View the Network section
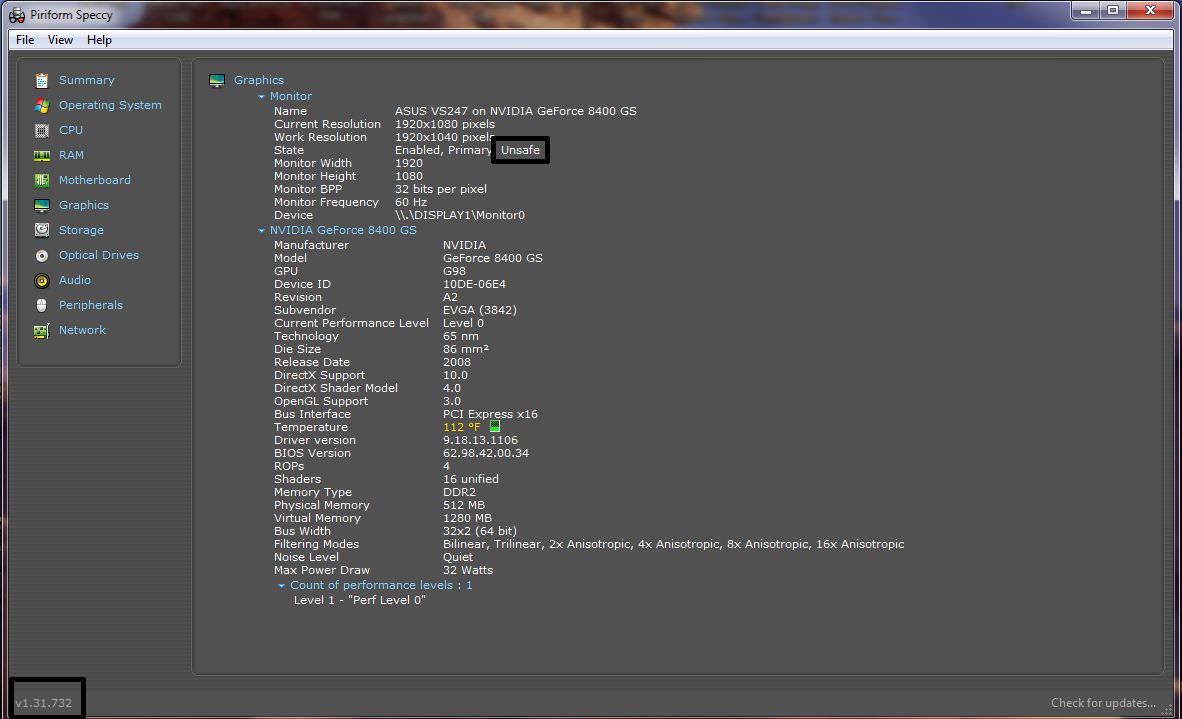 pyautogui.click(x=82, y=329)
